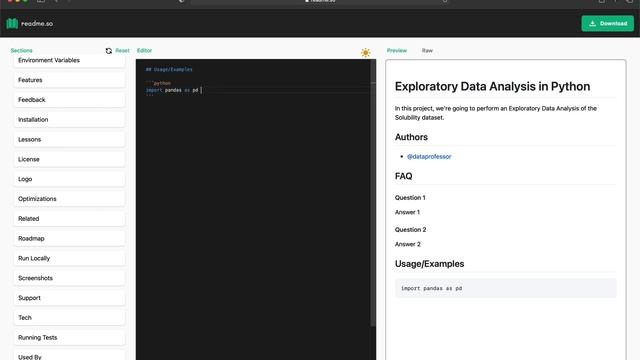Image resolution: width=640 pixels, height=360 pixels.
Task: Add the Related section
Action: 69,218
